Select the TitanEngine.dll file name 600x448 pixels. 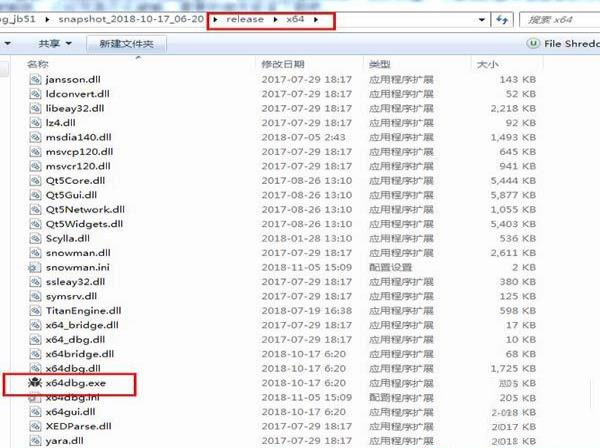[x=83, y=311]
